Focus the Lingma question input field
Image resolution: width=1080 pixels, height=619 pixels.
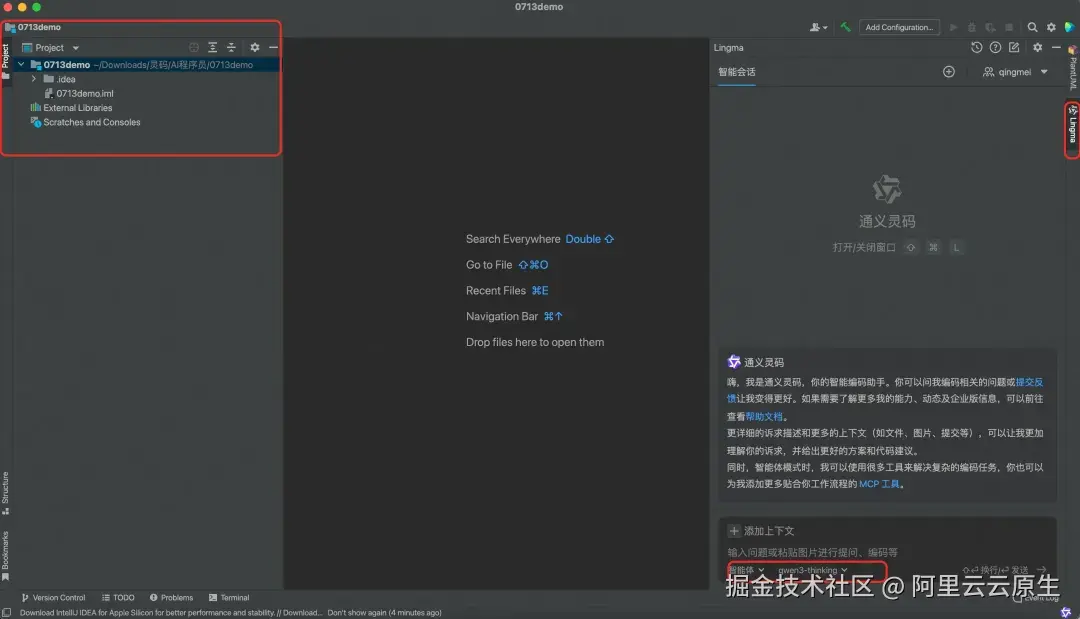pos(886,552)
